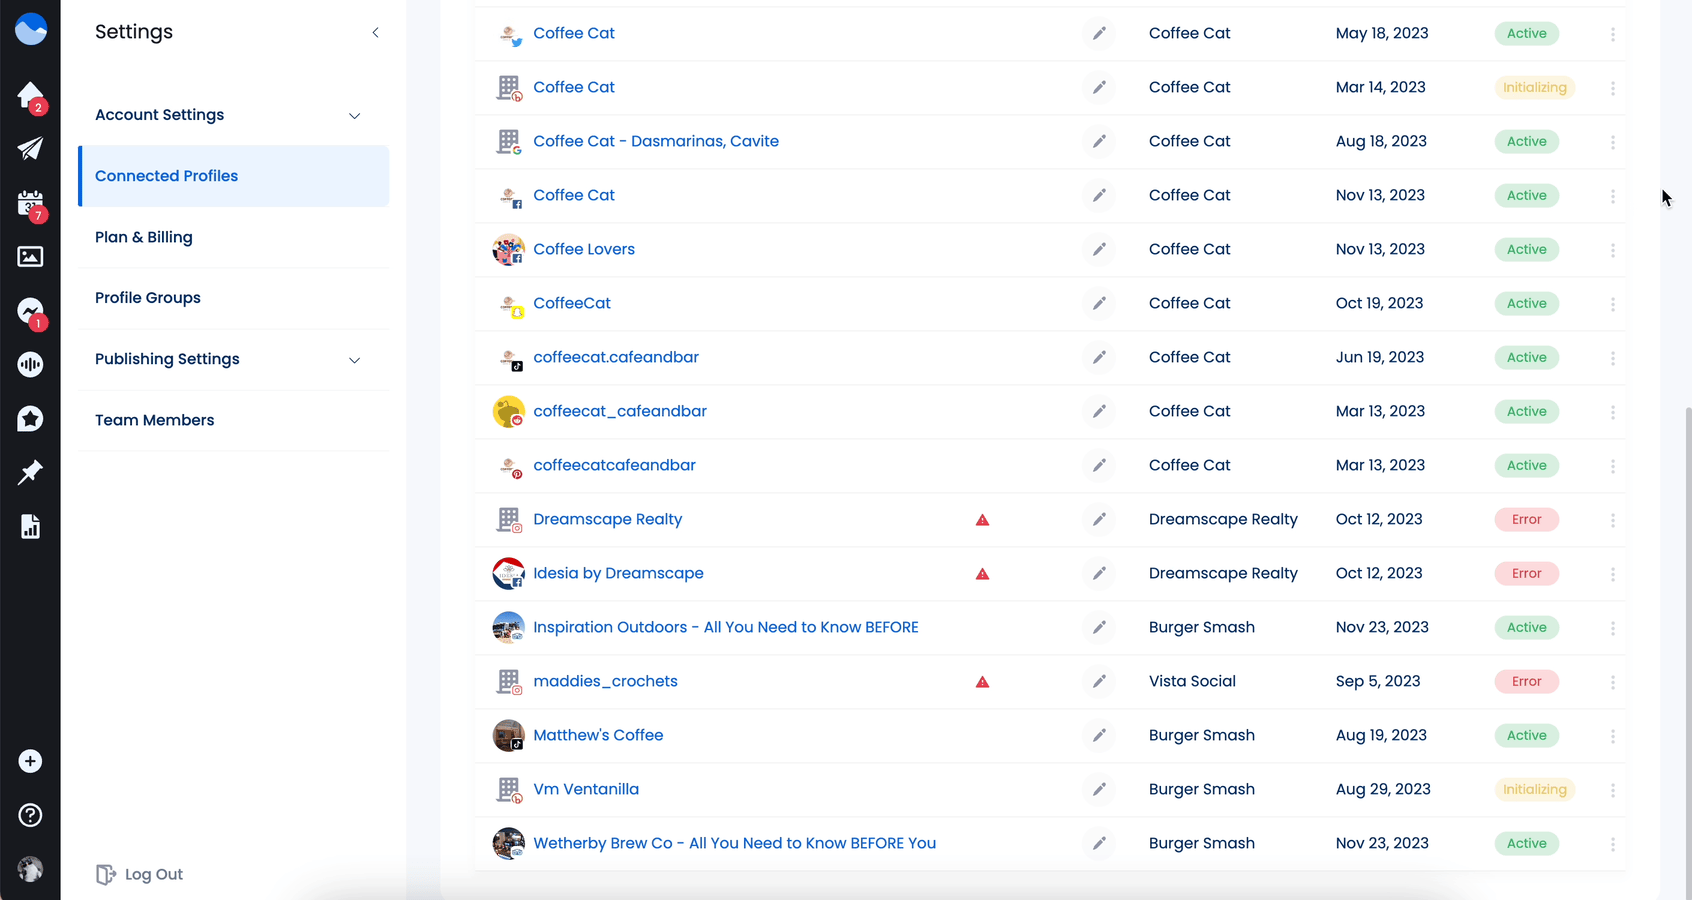Click date Jun 19, 2023
This screenshot has height=900, width=1692.
pos(1380,357)
